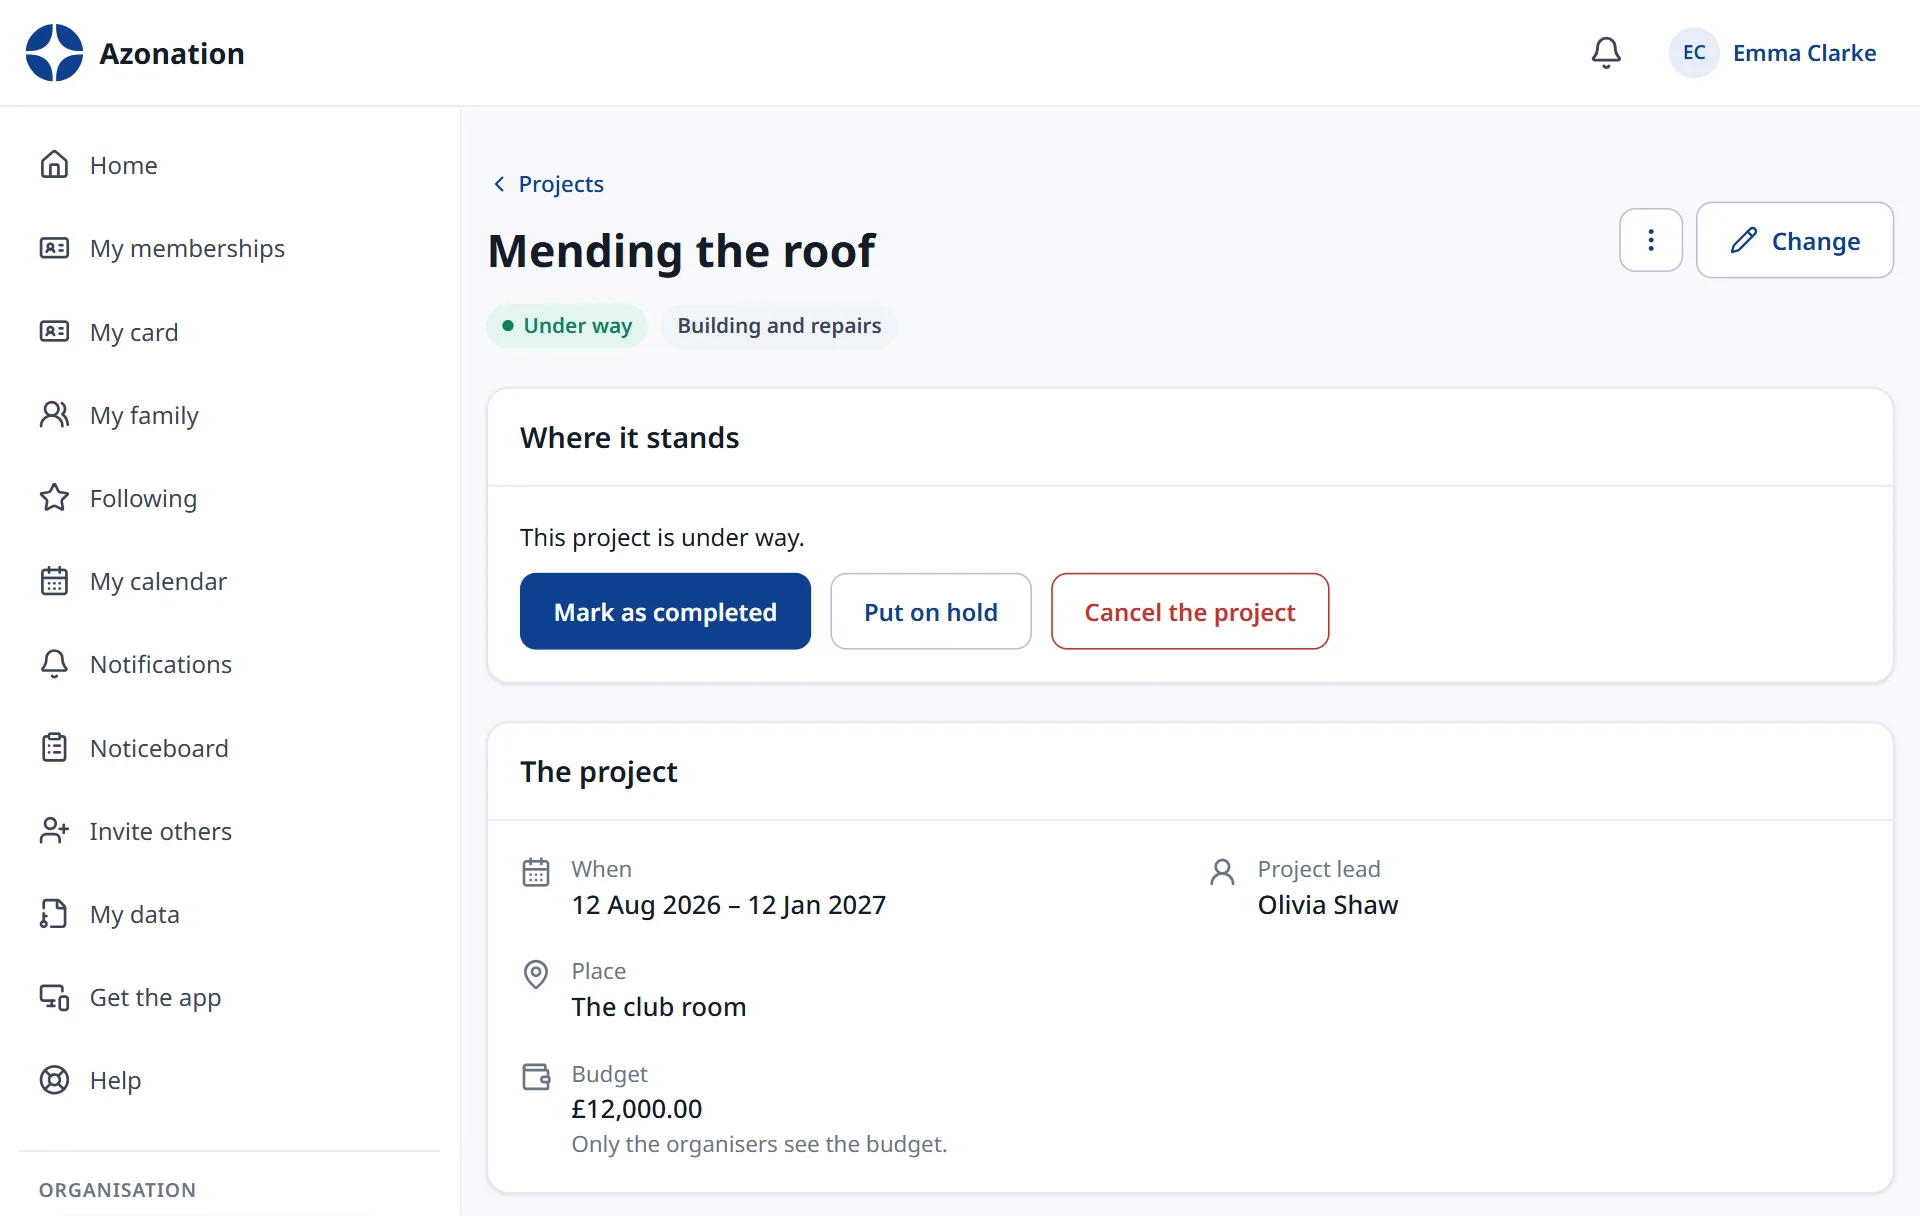The height and width of the screenshot is (1216, 1920).
Task: Click the location pin icon beside Place
Action: coord(536,974)
